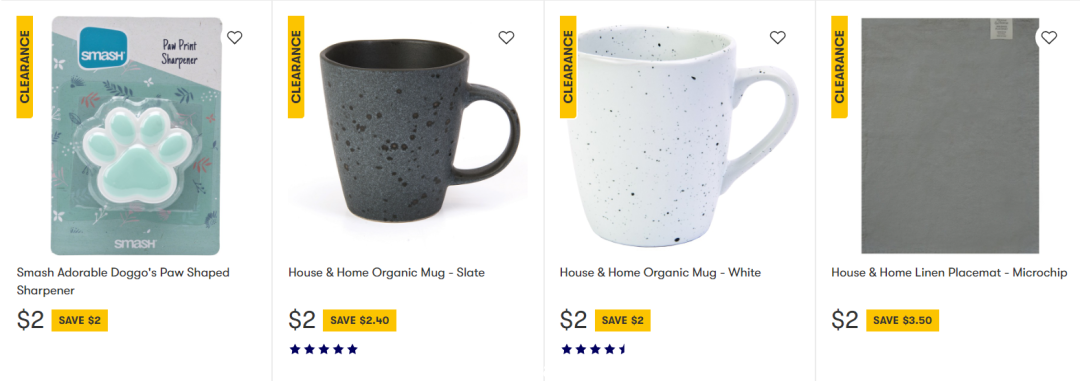Image resolution: width=1080 pixels, height=381 pixels.
Task: Check the five-star rating on Slate mug
Action: click(x=323, y=349)
